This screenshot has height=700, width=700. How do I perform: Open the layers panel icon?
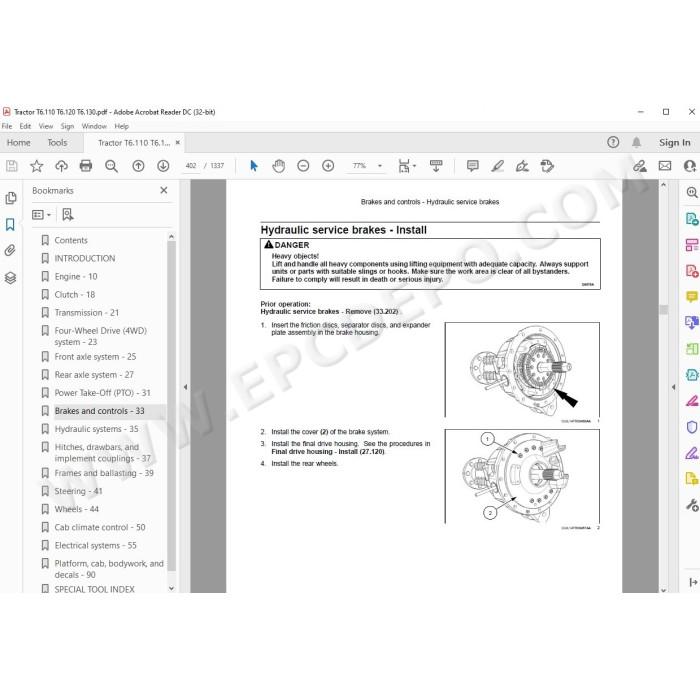click(10, 278)
